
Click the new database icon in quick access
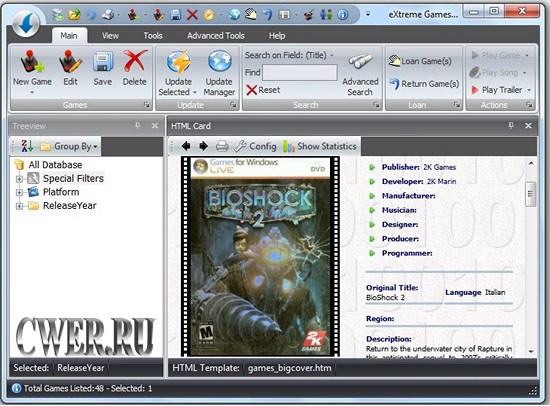click(58, 15)
